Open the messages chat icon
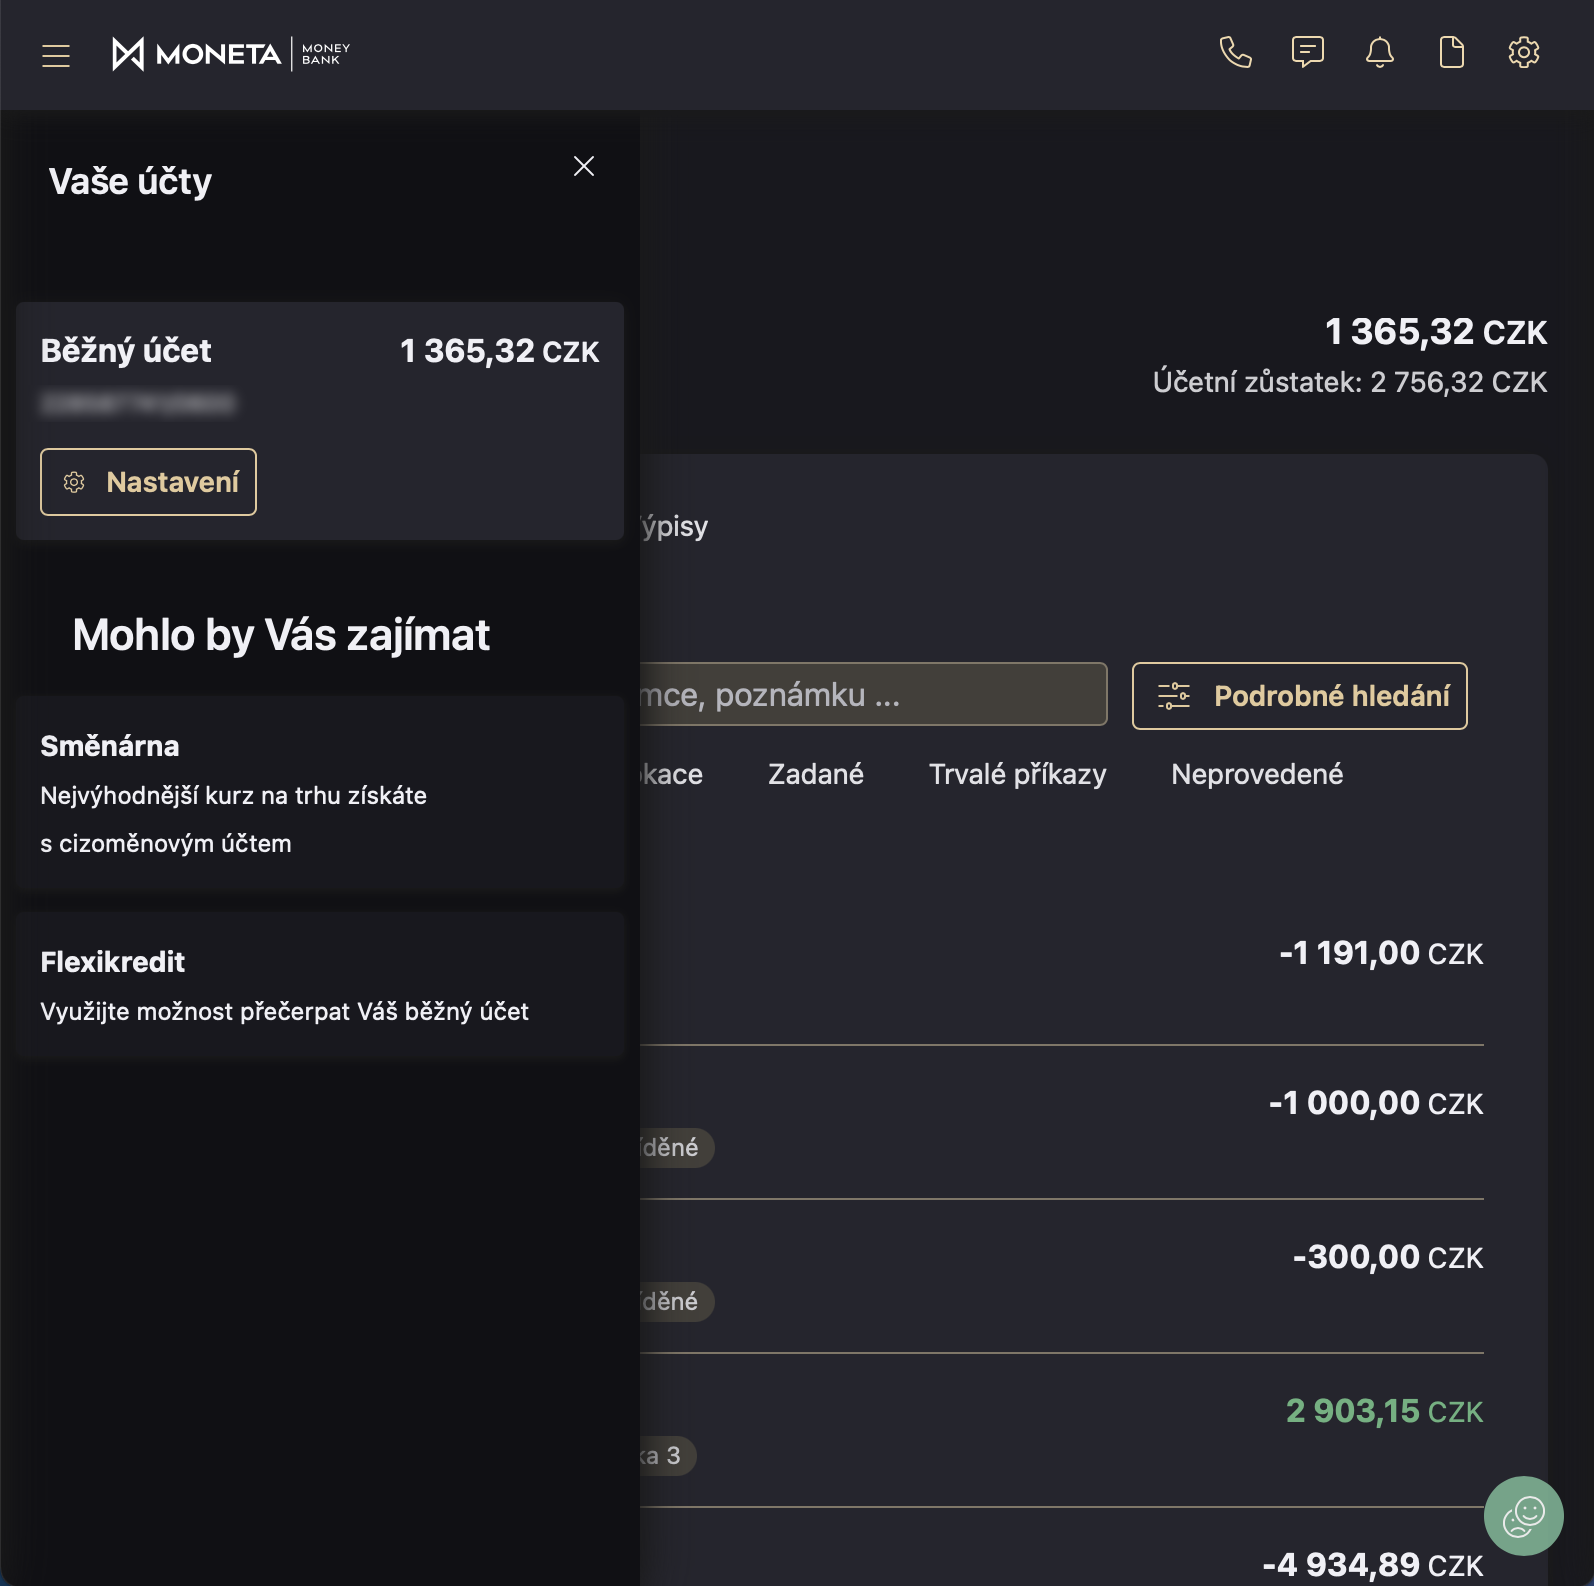The image size is (1594, 1586). click(1307, 52)
